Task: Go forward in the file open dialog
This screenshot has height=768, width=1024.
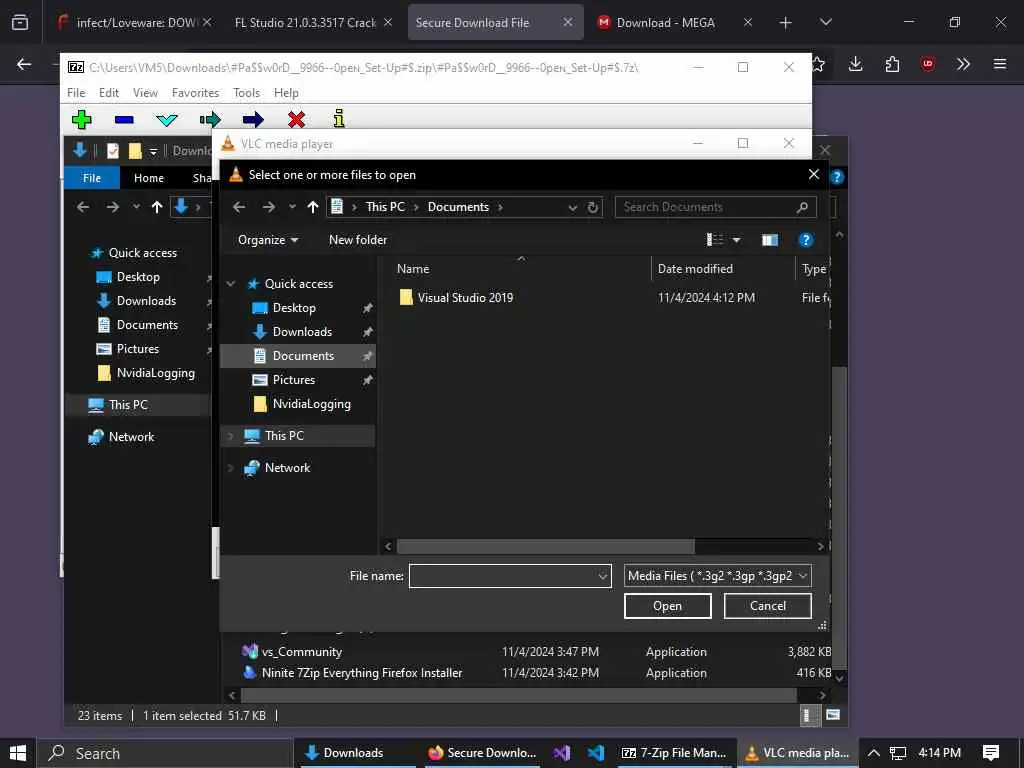Action: coord(268,207)
